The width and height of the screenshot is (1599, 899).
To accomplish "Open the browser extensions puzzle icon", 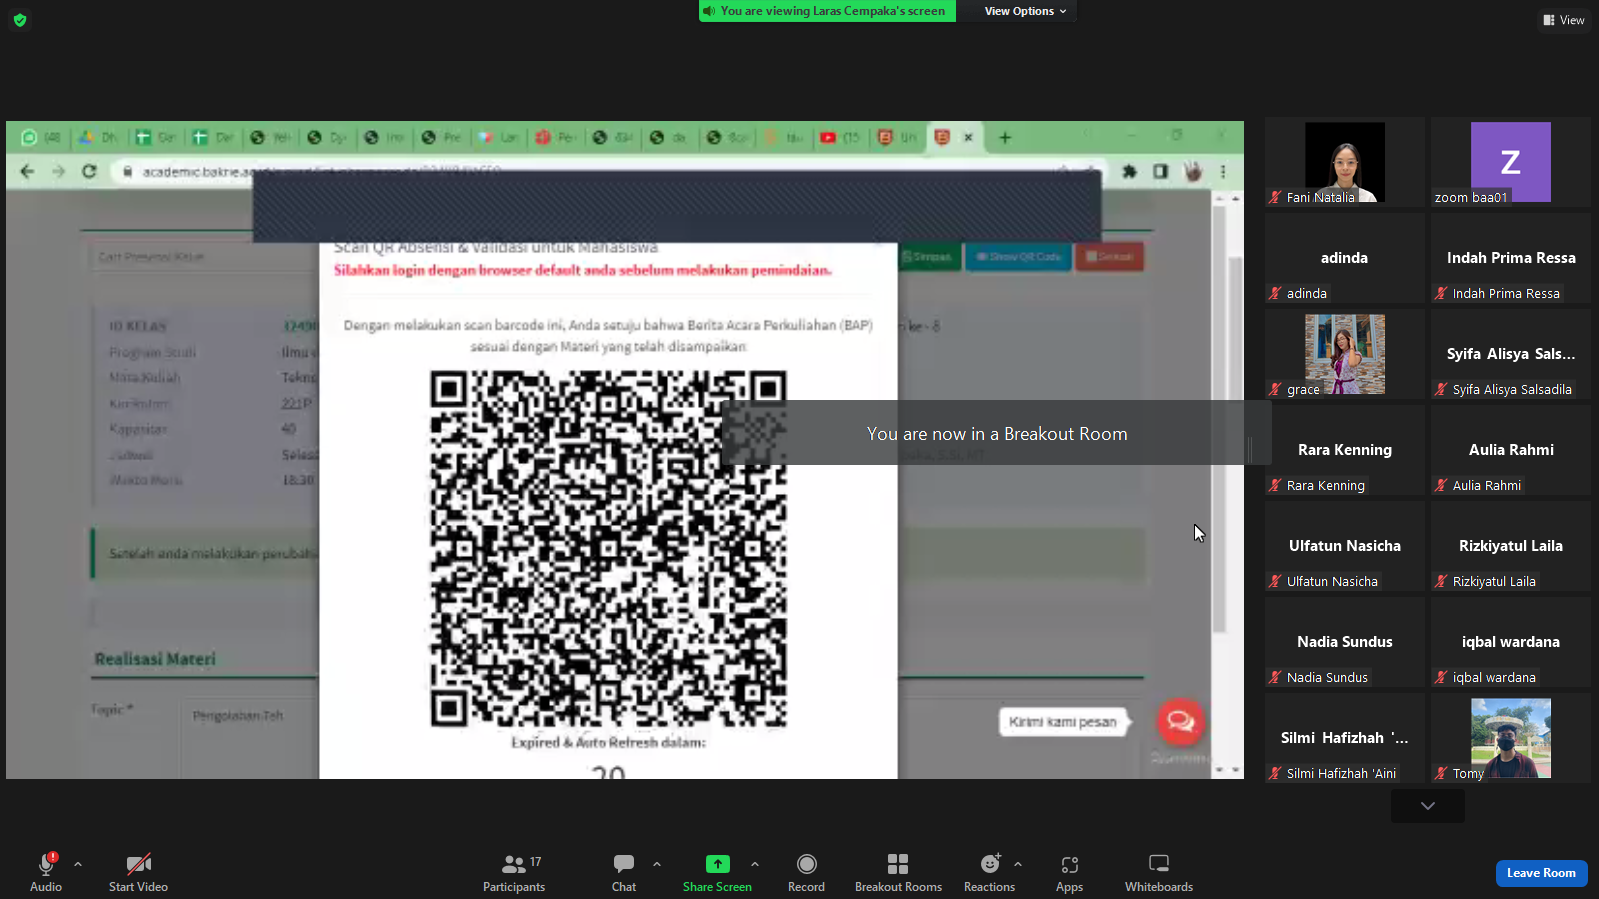I will click(x=1129, y=171).
